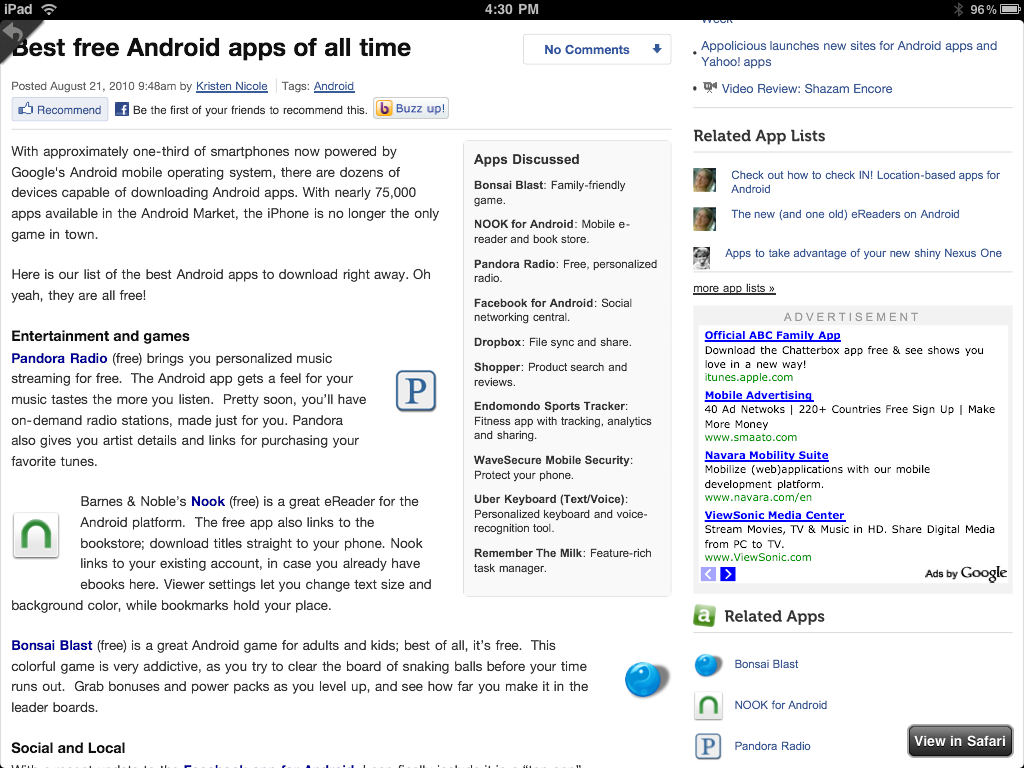This screenshot has height=768, width=1024.
Task: Click the next ads arrow button
Action: 728,574
